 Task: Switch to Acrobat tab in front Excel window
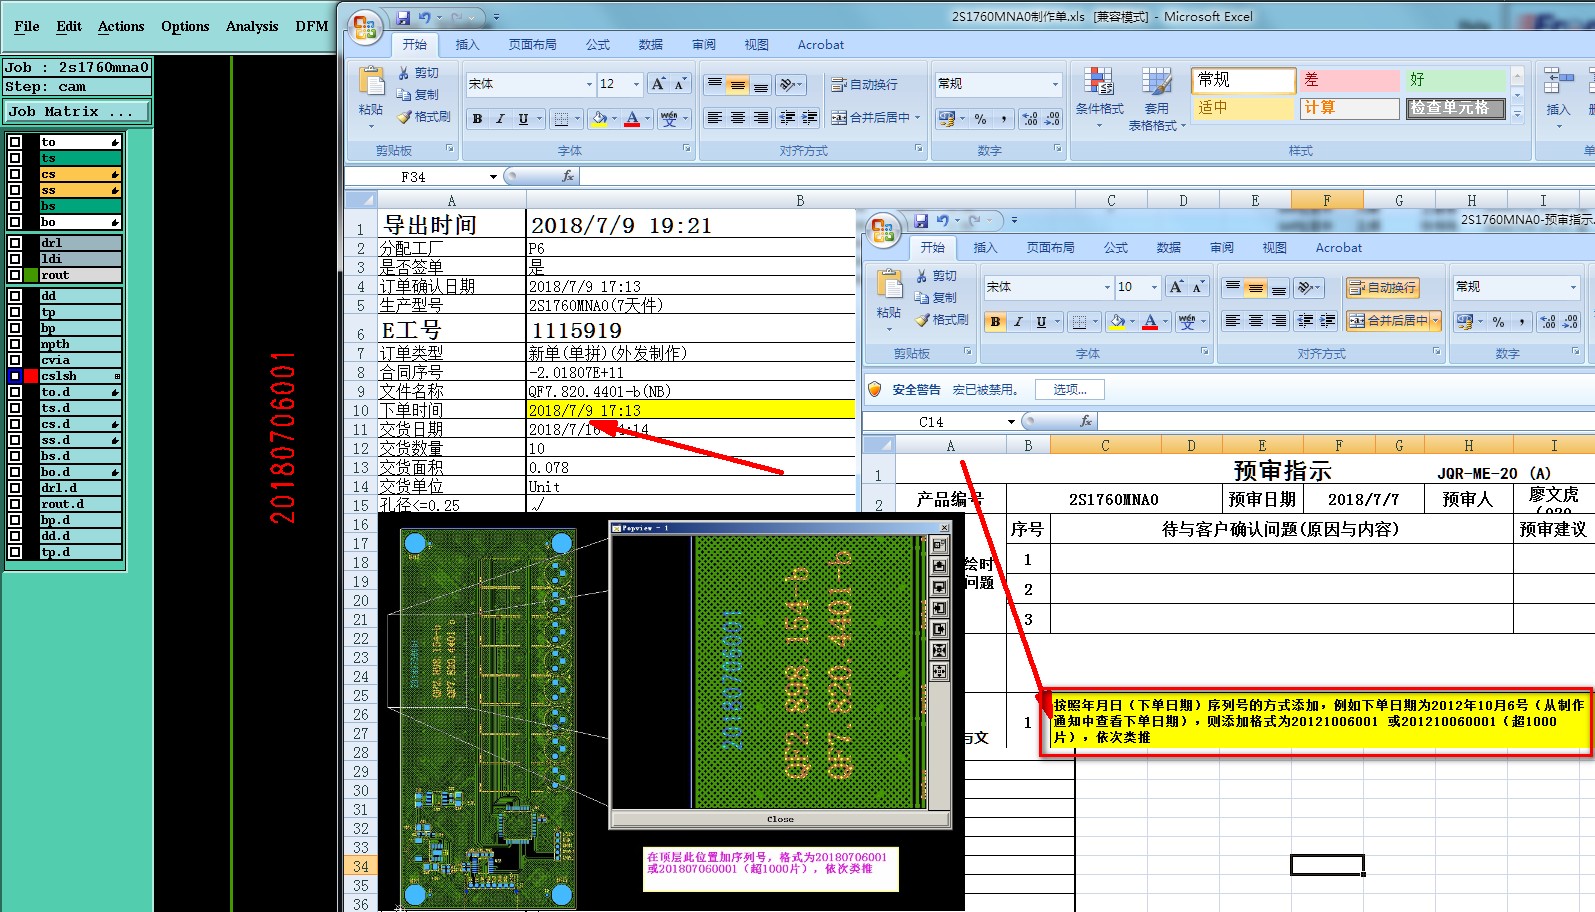click(x=1338, y=248)
